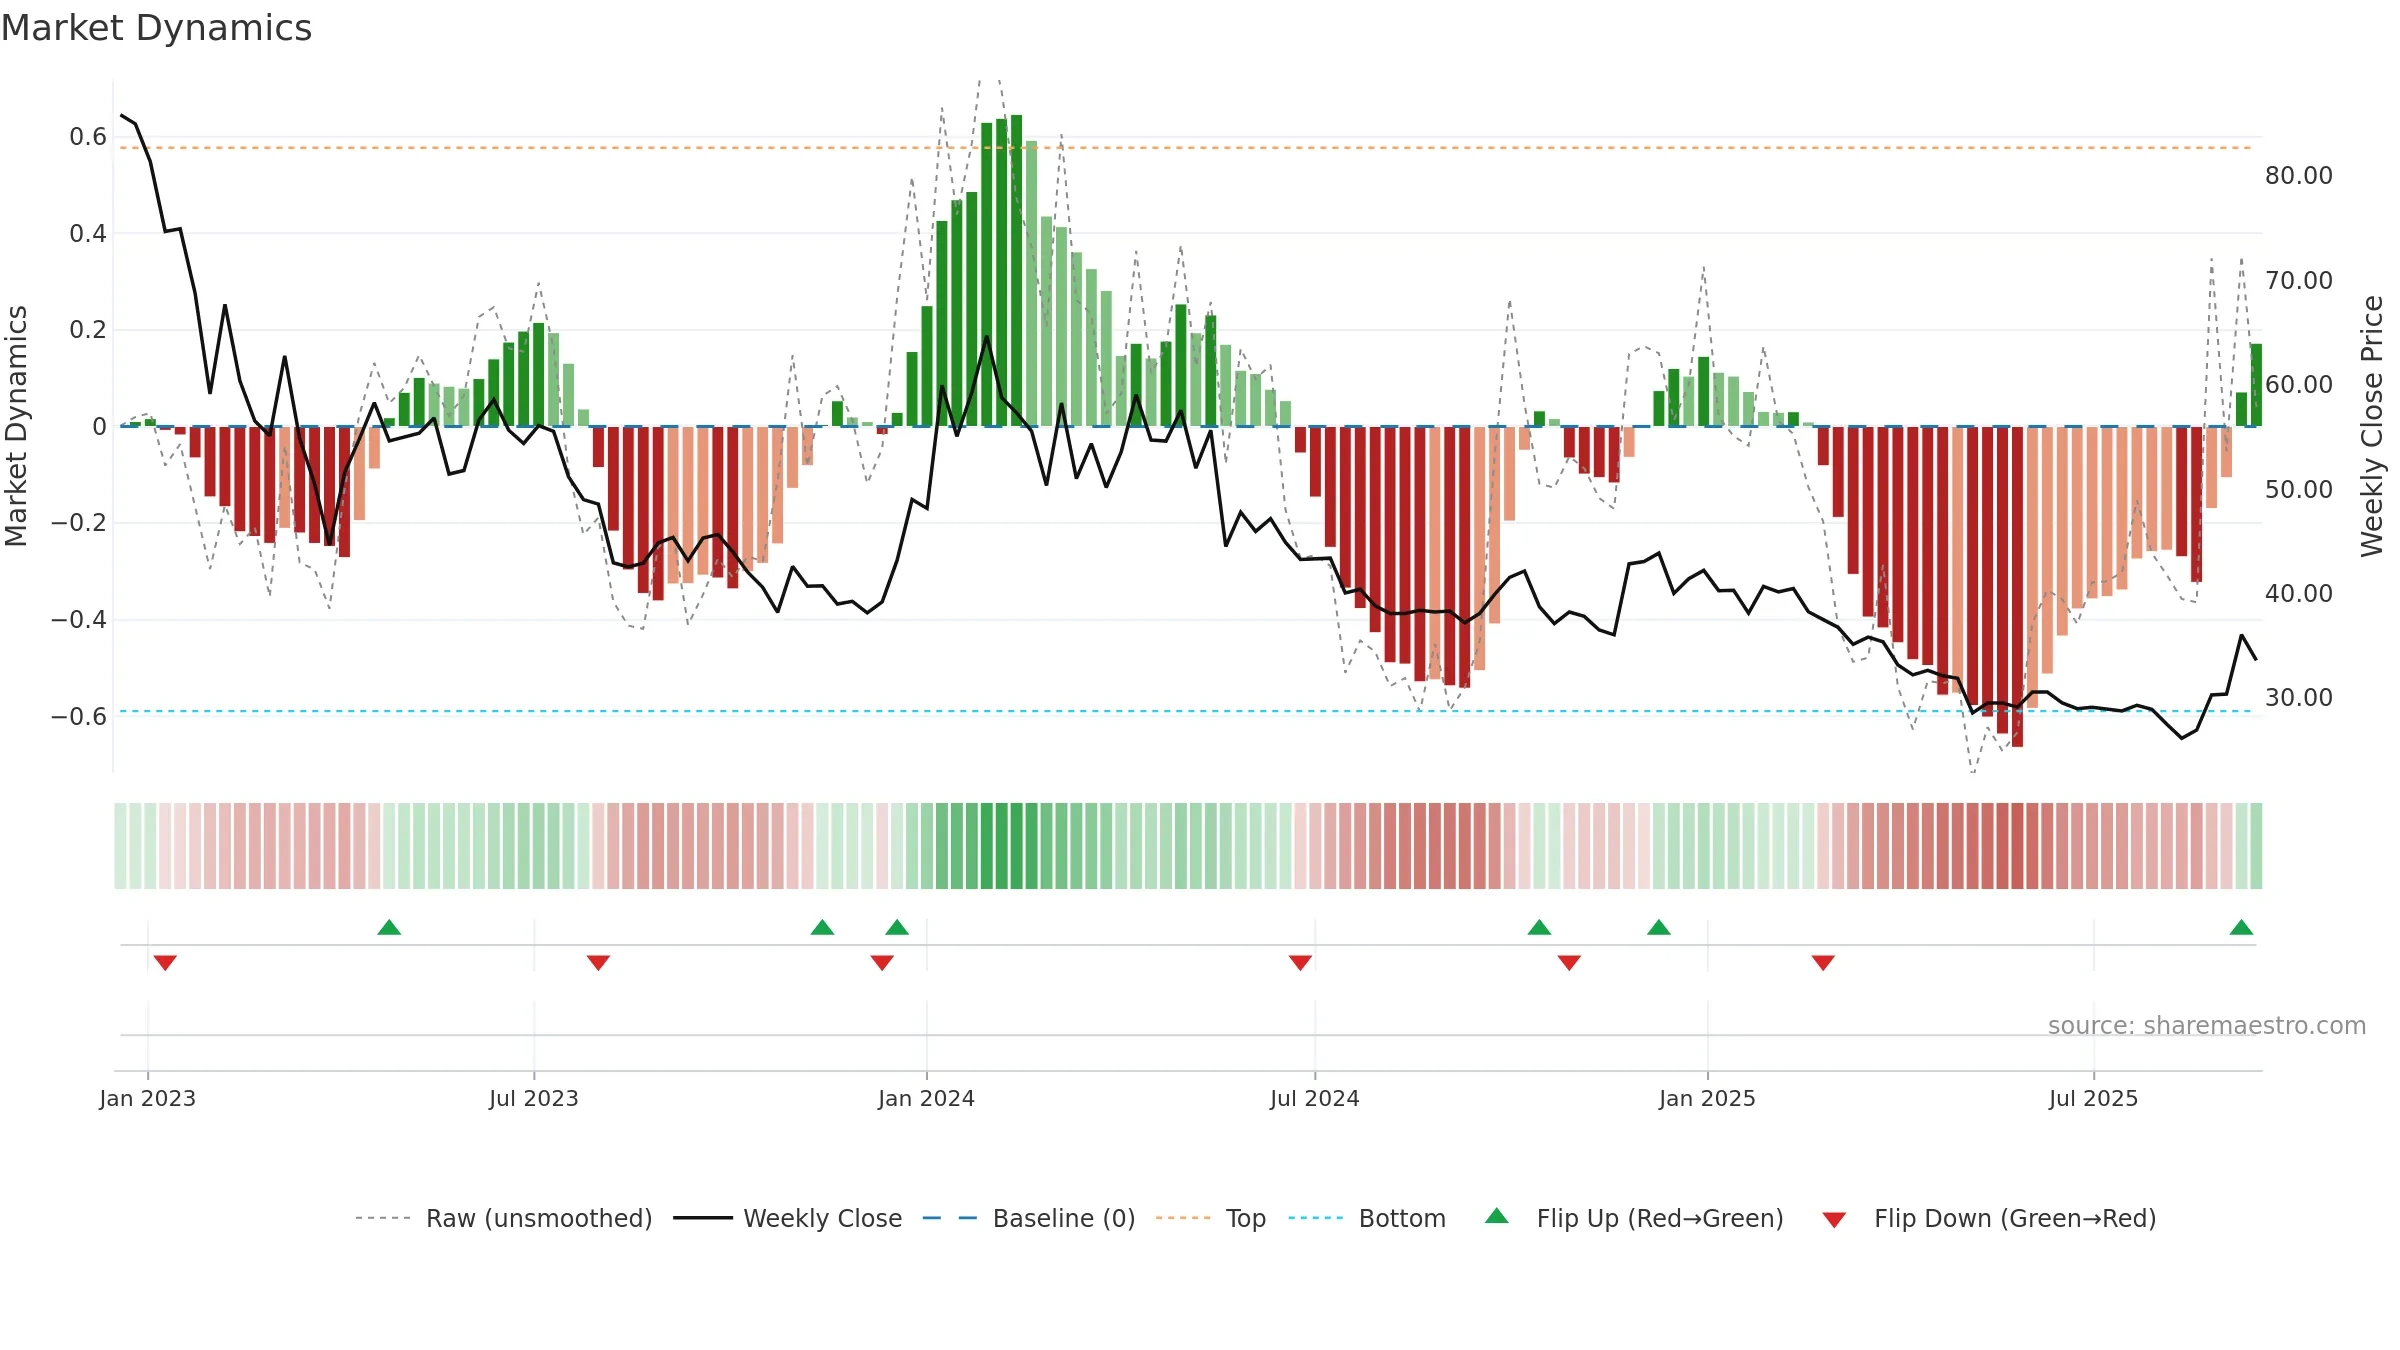2400x1350 pixels.
Task: Click the 40.00 price axis label
Action: click(x=2299, y=594)
